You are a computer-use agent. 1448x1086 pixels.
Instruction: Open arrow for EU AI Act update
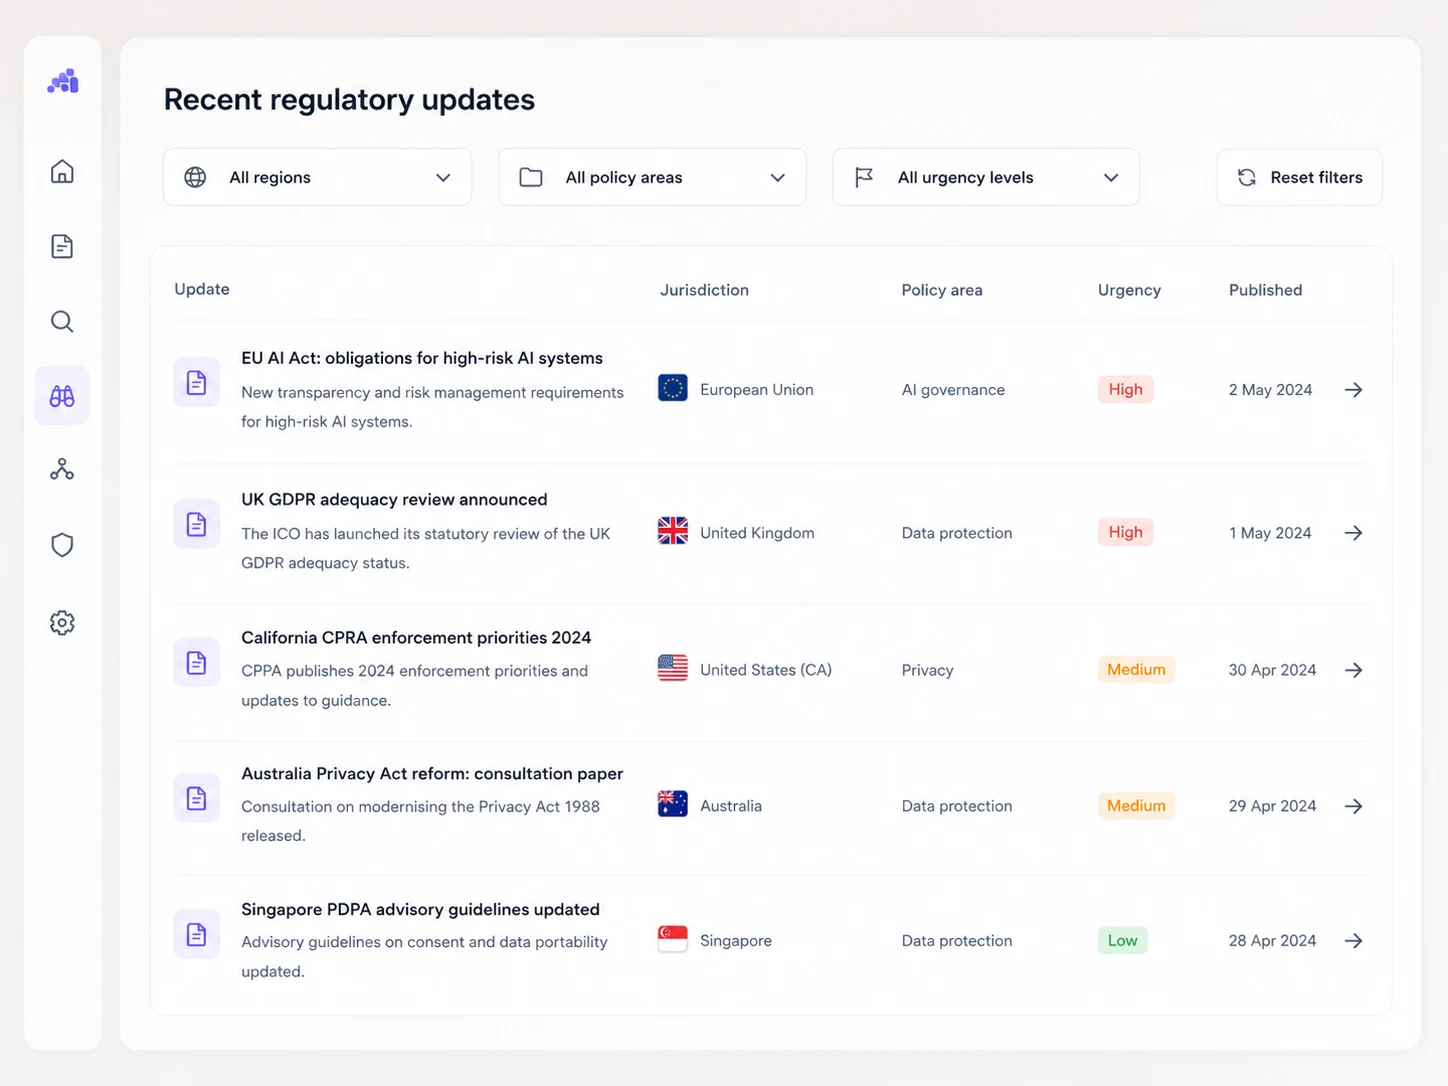tap(1353, 390)
